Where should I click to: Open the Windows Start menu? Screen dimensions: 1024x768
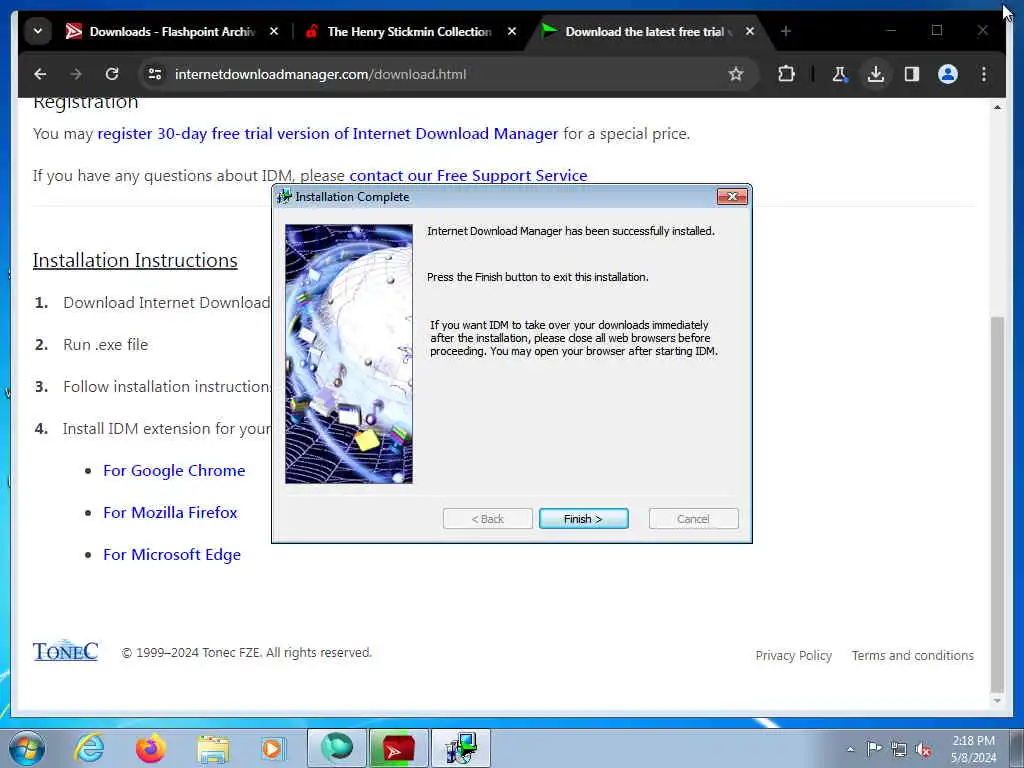[x=27, y=748]
